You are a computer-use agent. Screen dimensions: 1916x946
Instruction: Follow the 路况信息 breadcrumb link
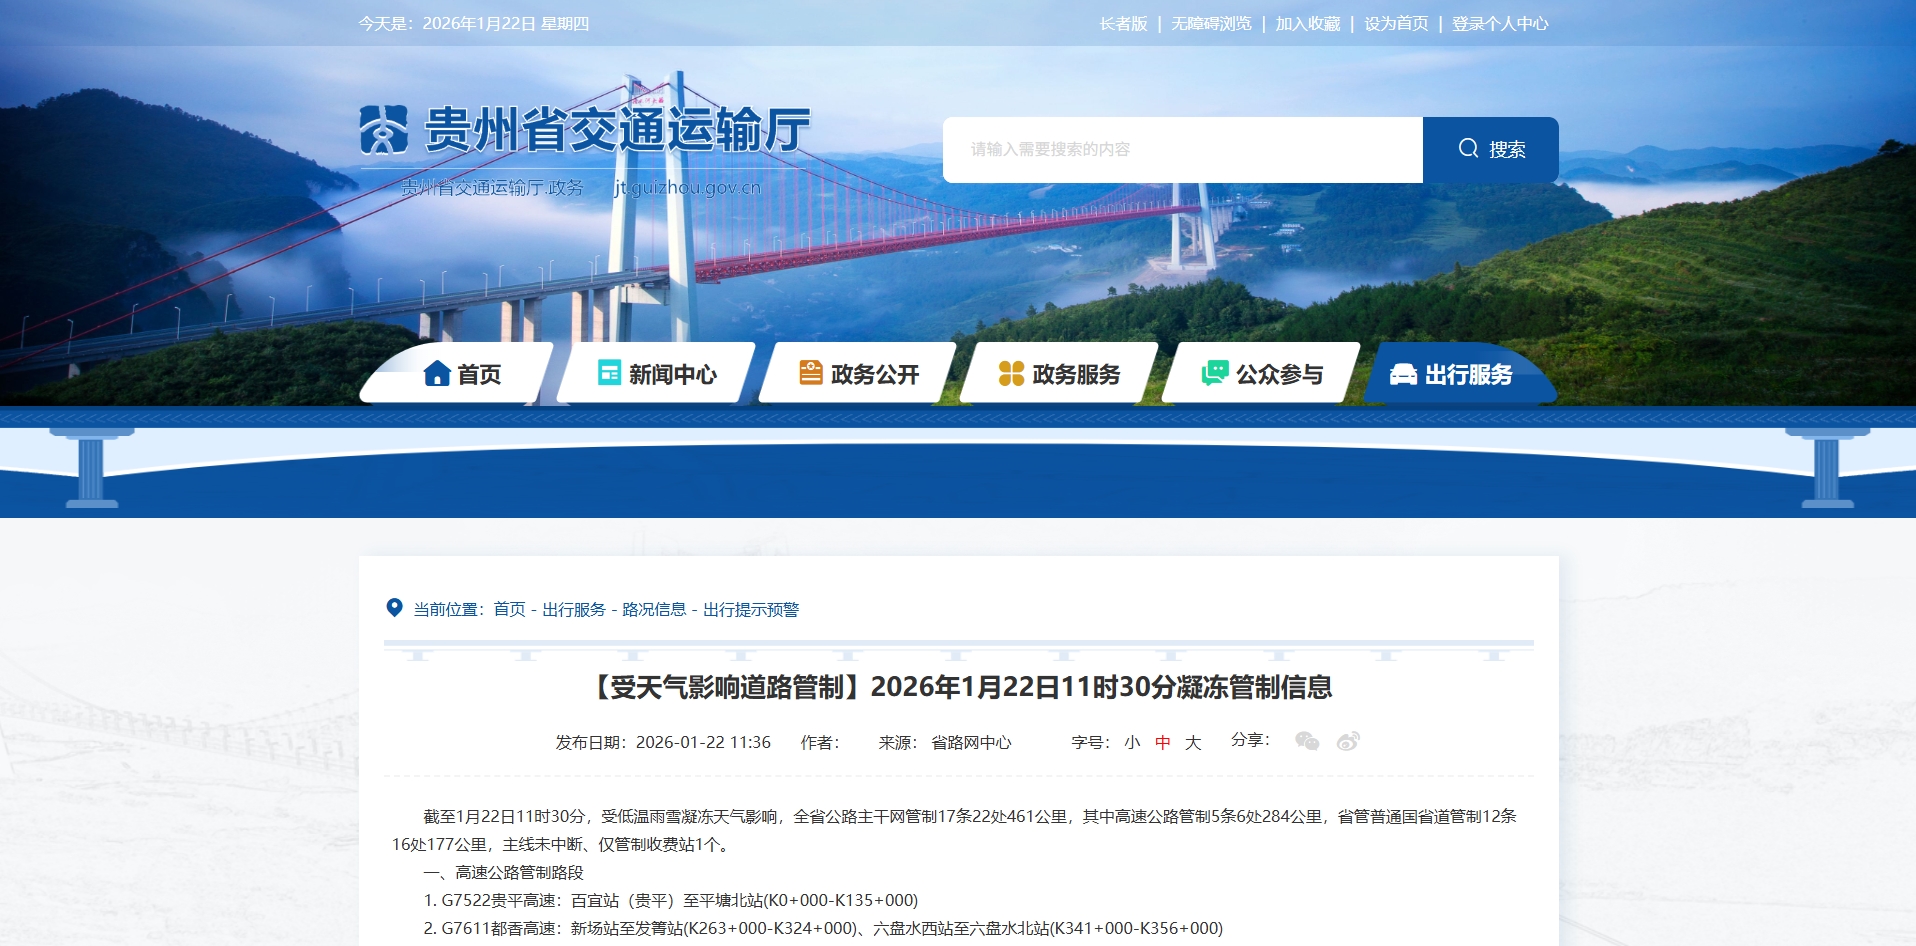654,610
